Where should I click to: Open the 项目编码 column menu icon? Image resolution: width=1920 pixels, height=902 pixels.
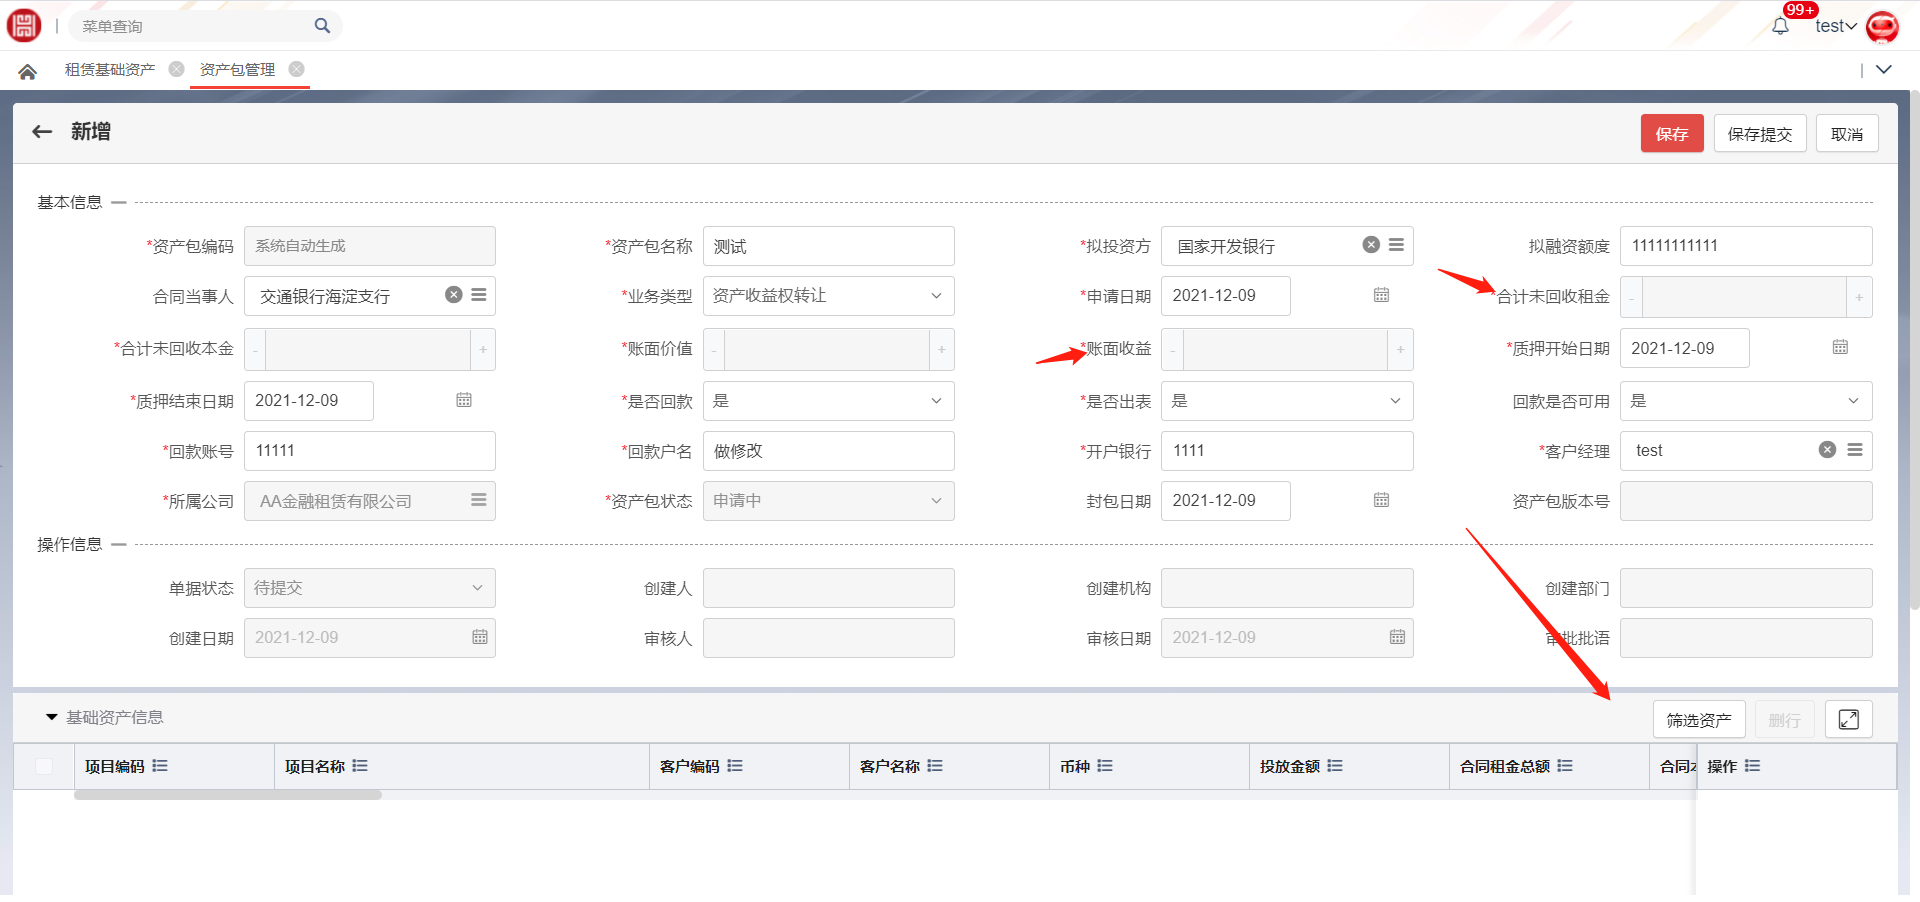point(160,766)
